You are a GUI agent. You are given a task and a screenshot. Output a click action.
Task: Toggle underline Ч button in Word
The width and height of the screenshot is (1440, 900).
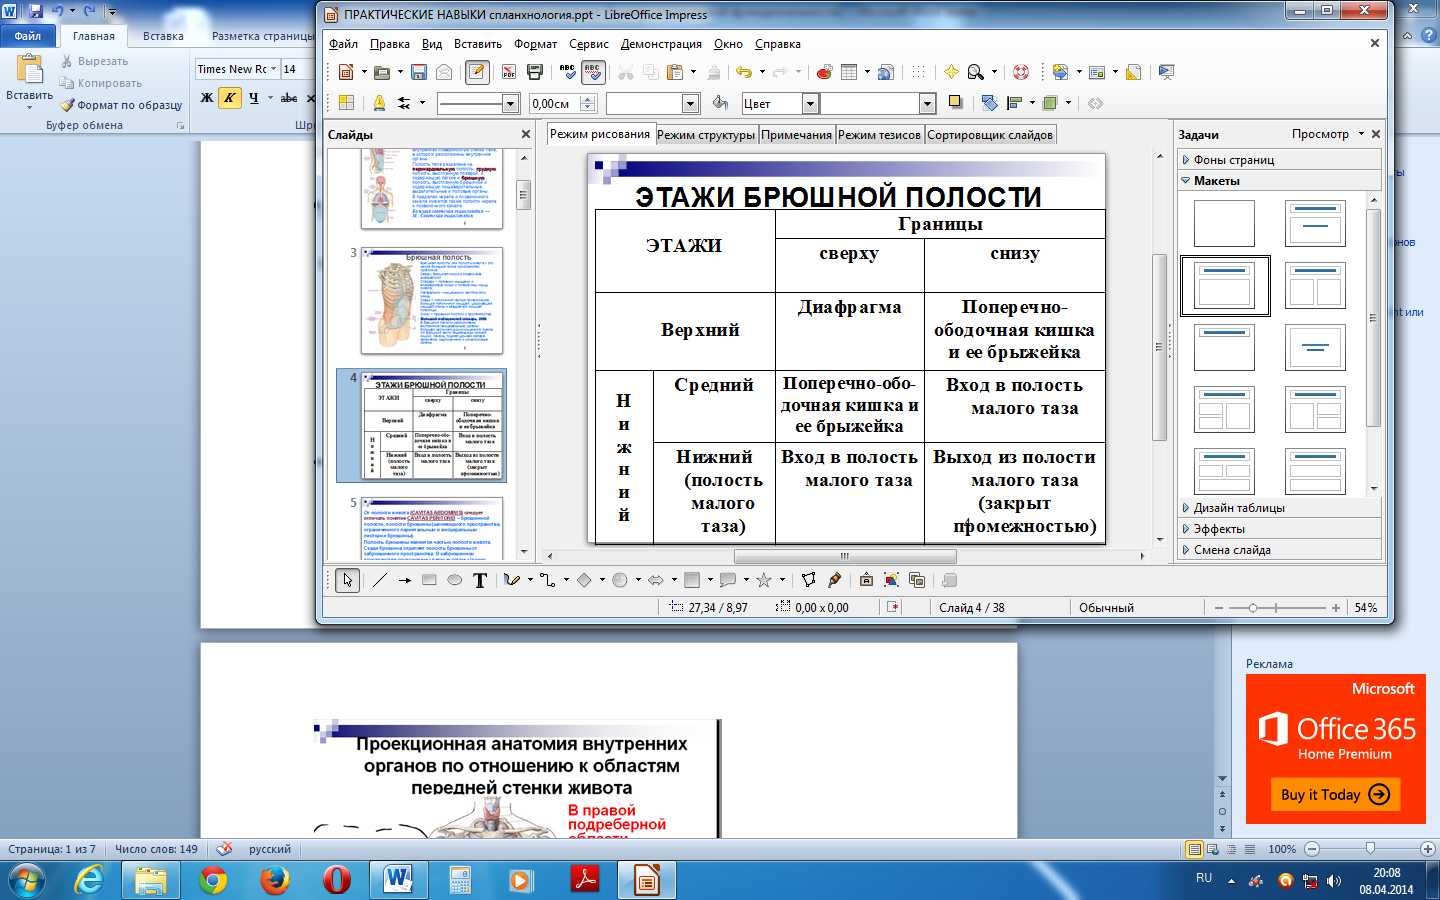[x=254, y=97]
